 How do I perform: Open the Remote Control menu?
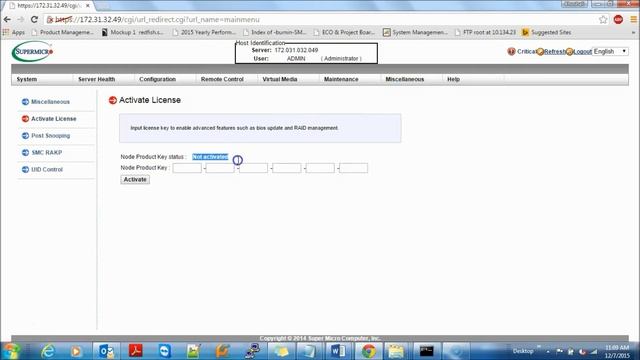point(222,79)
